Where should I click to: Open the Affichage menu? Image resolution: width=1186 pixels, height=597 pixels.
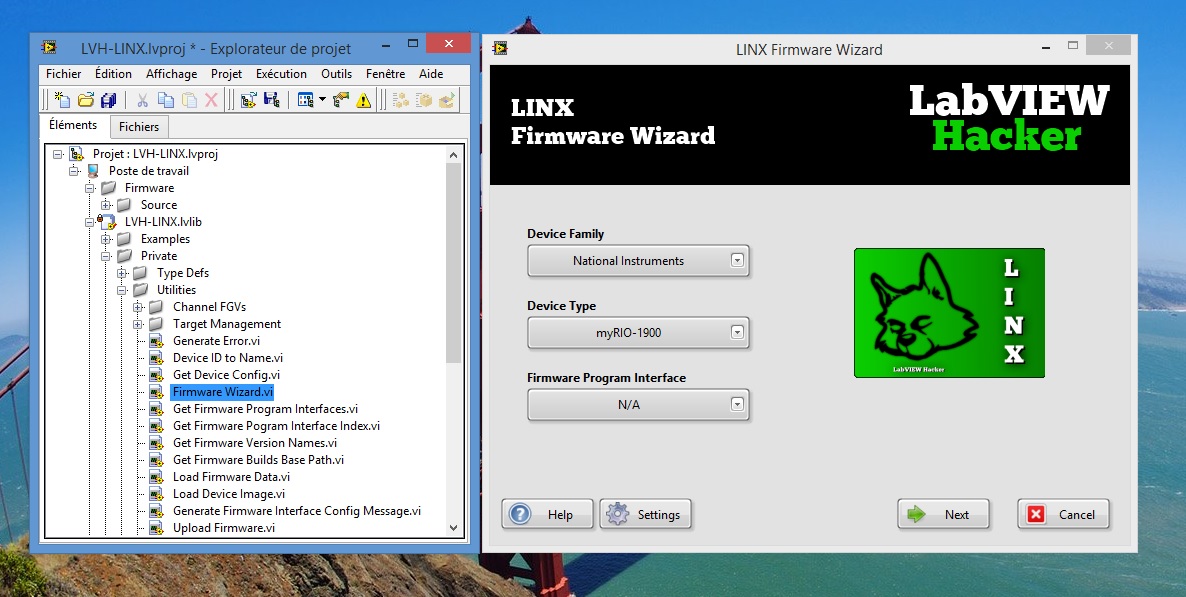tap(172, 73)
